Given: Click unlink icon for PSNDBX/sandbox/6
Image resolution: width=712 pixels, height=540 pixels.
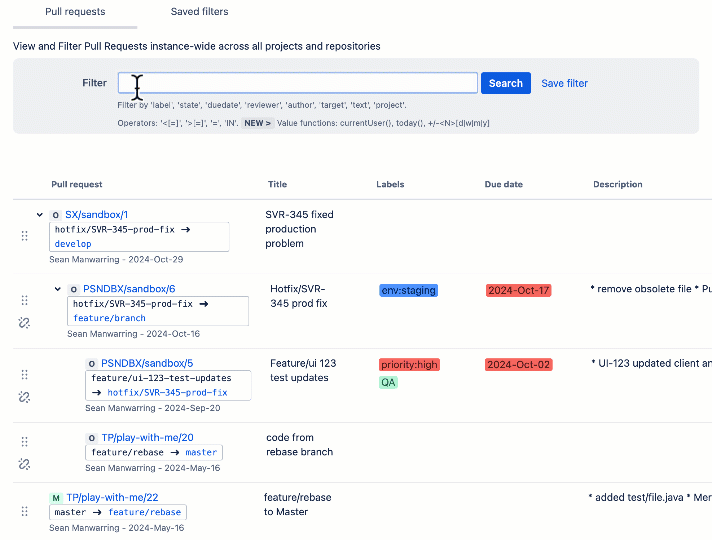Looking at the screenshot, I should click(x=24, y=323).
